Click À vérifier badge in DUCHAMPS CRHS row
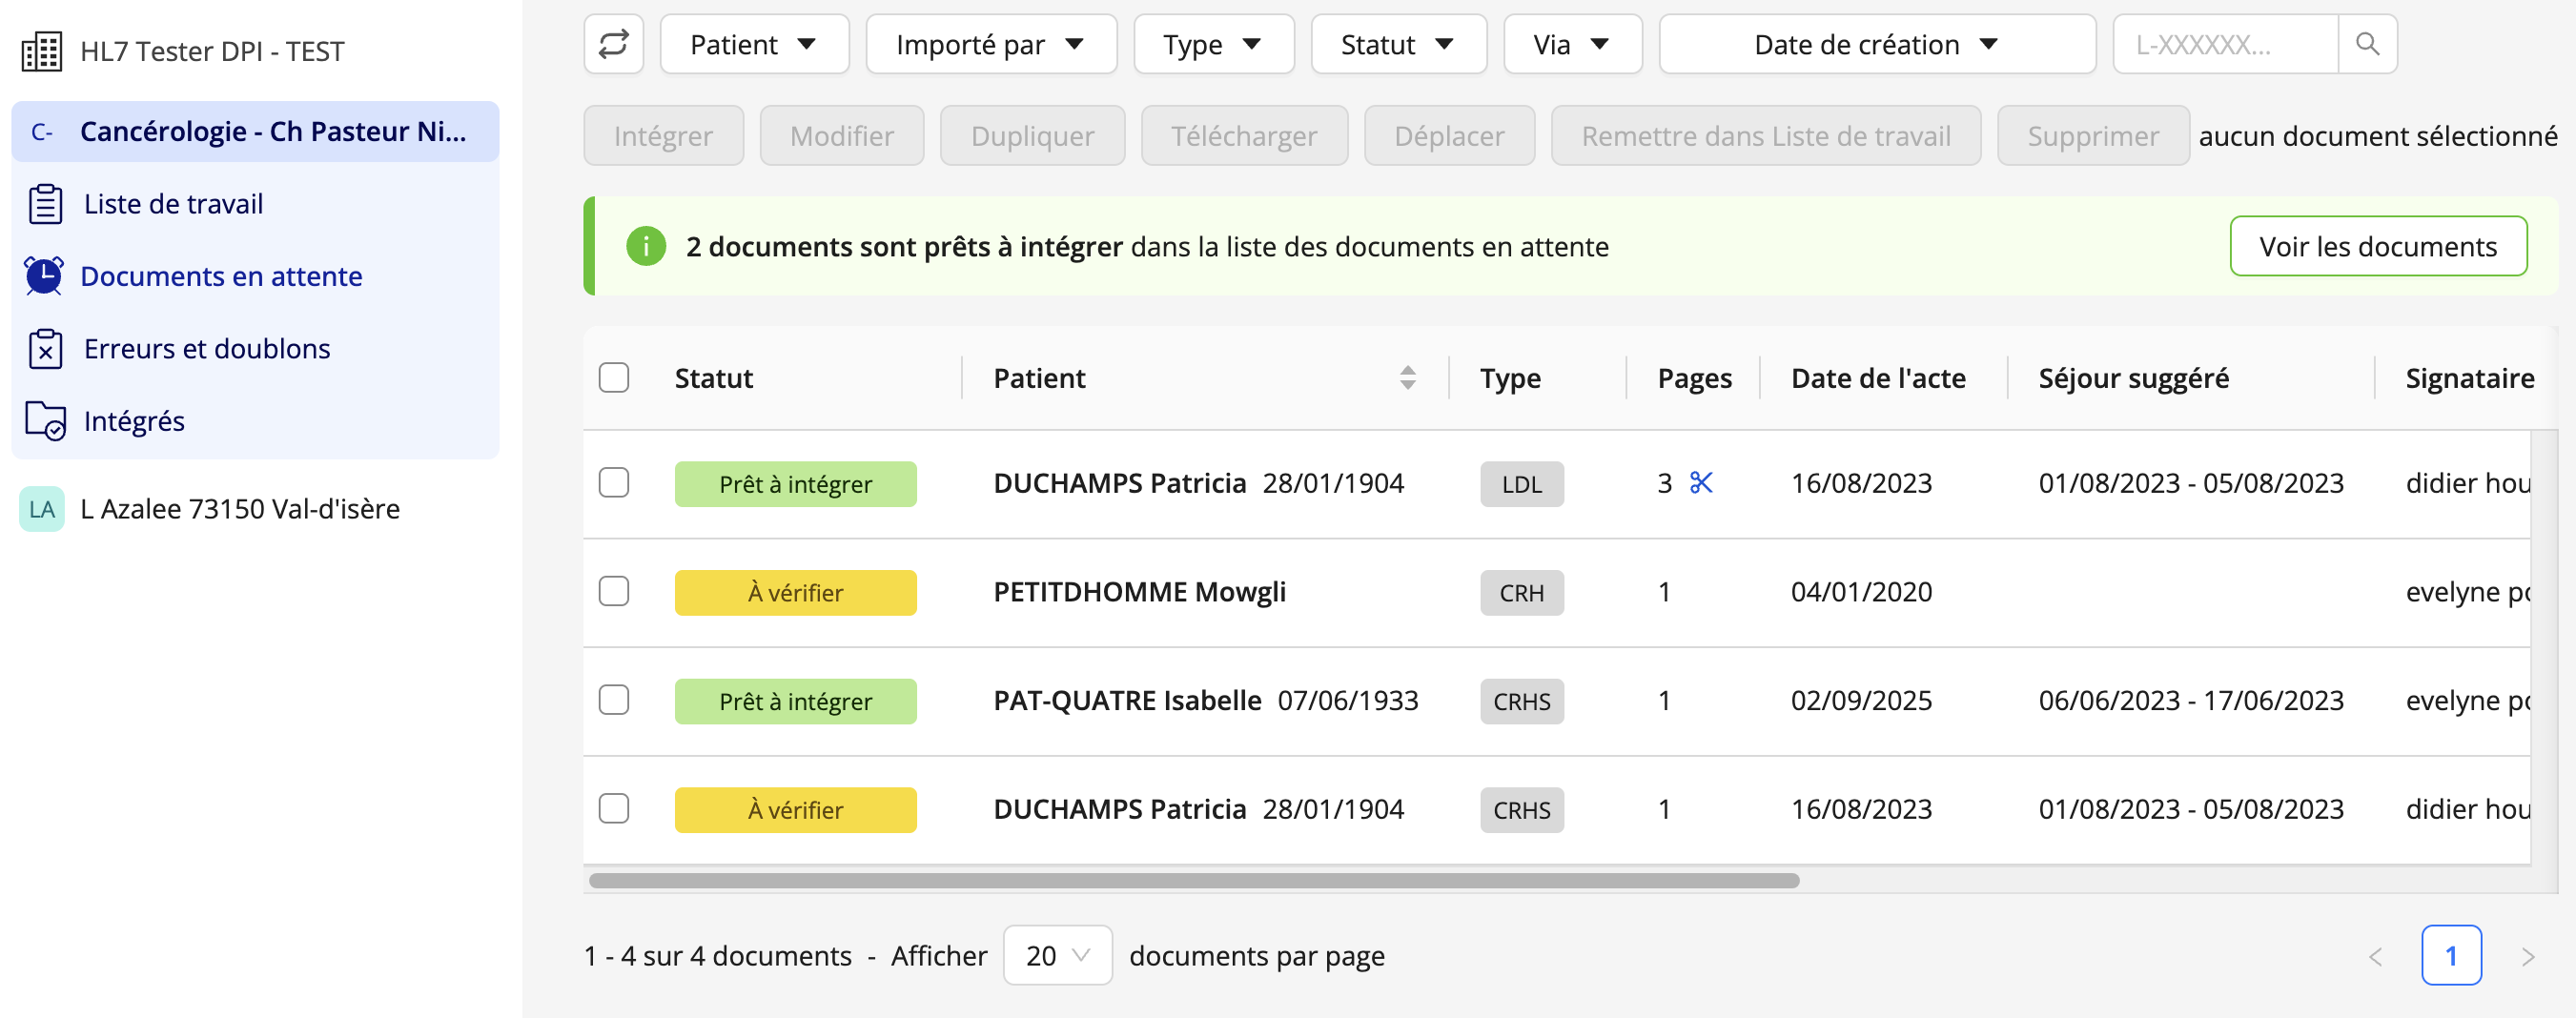 795,810
